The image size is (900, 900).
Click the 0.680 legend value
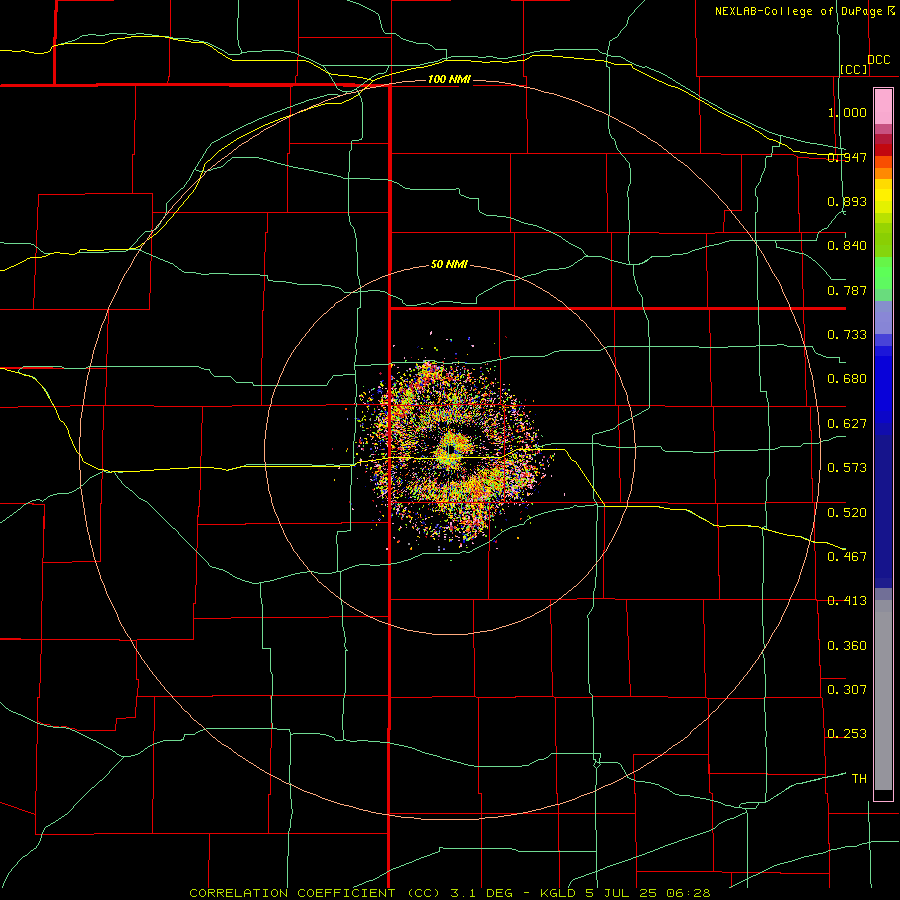[847, 379]
